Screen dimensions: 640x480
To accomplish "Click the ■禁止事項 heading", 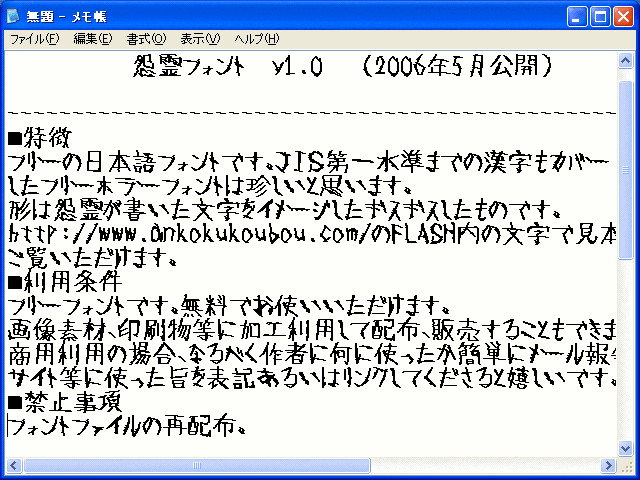I will coord(65,402).
